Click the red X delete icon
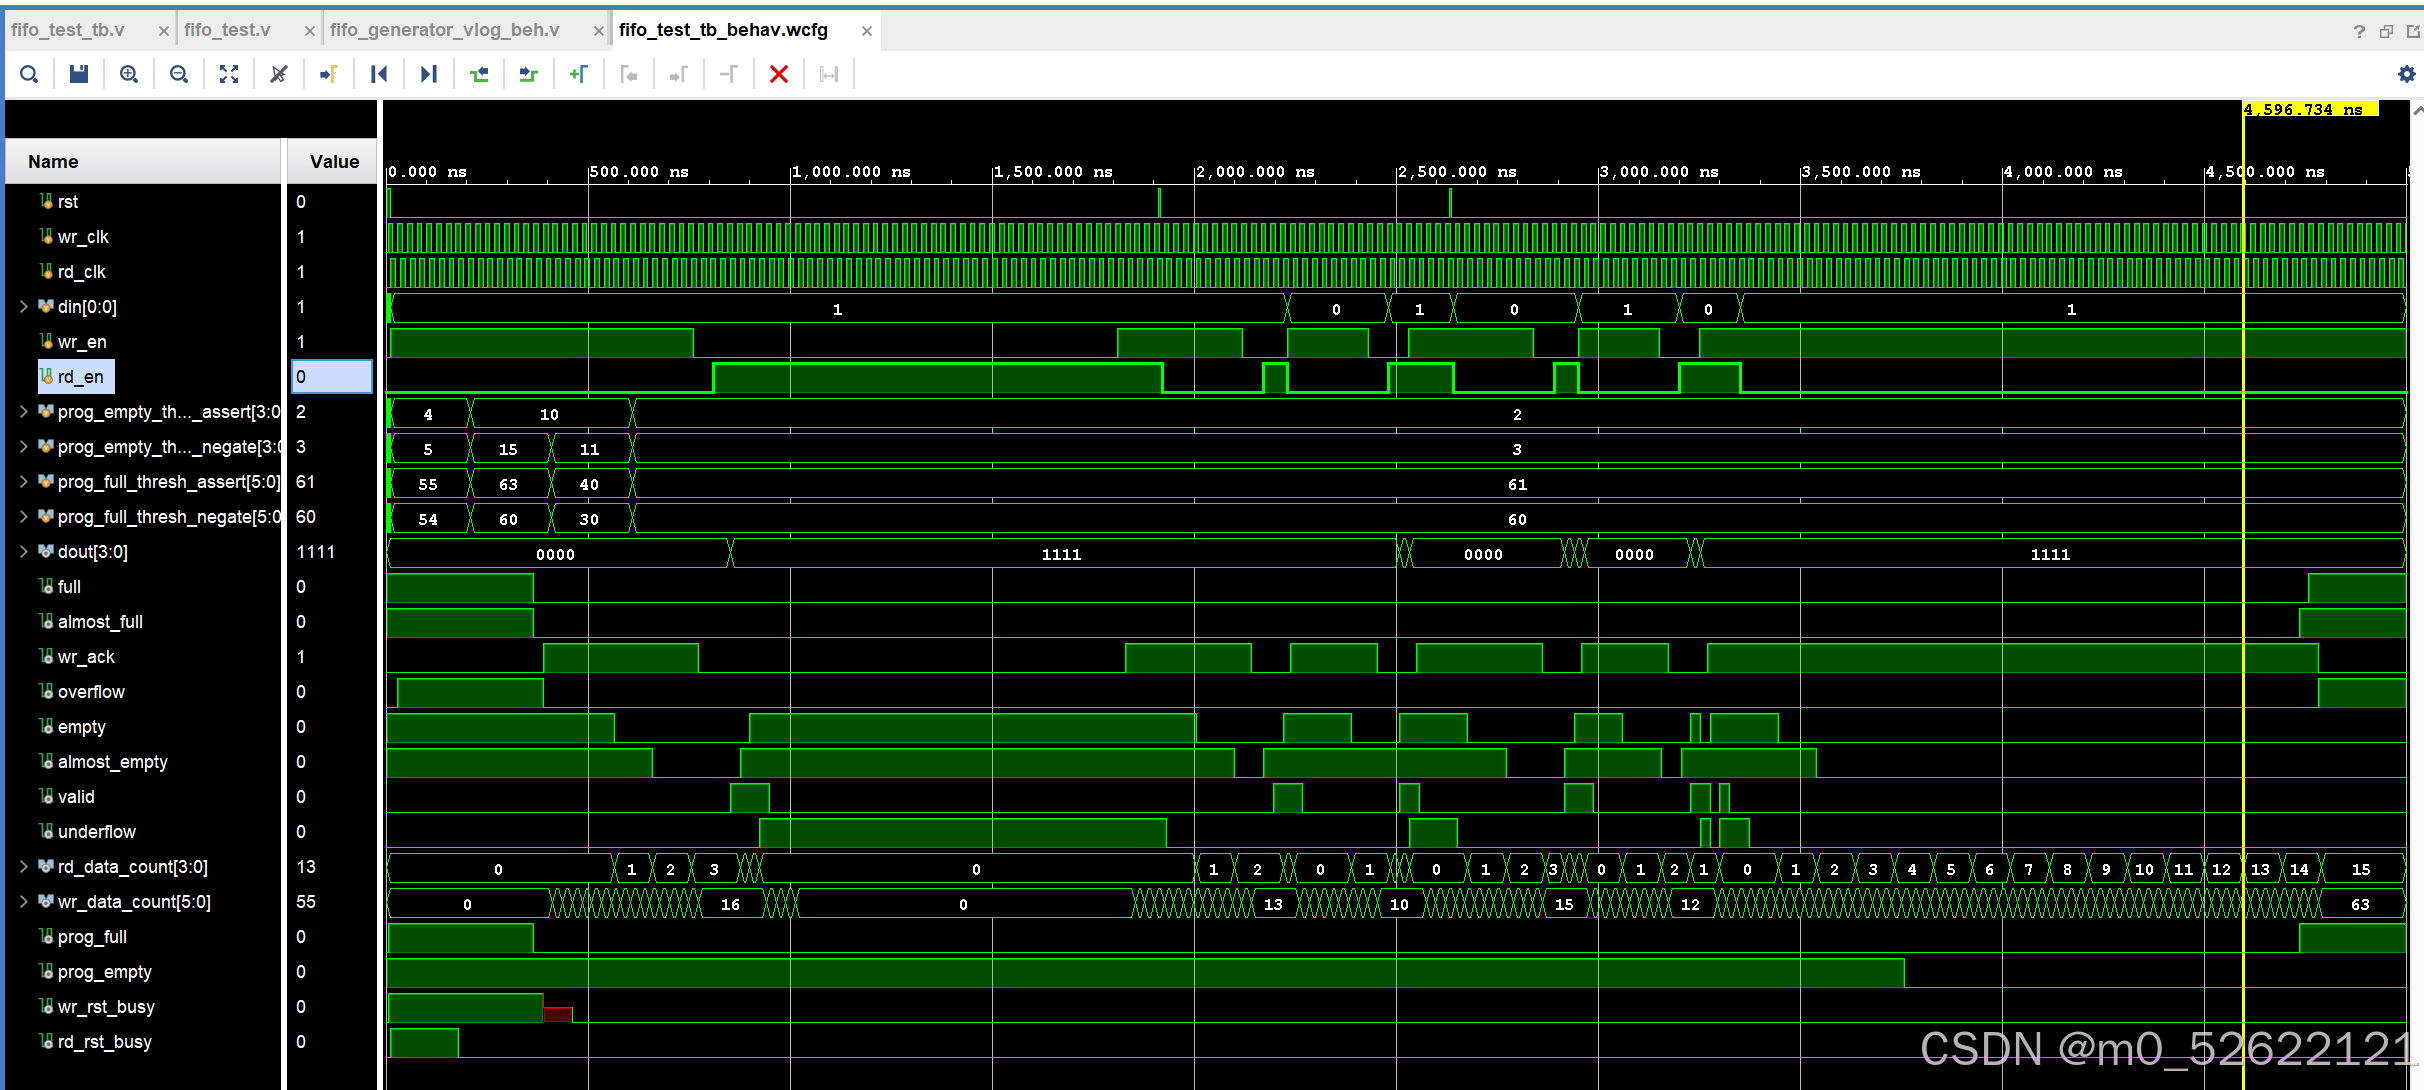Screen dimensions: 2424x1090 (x=779, y=74)
